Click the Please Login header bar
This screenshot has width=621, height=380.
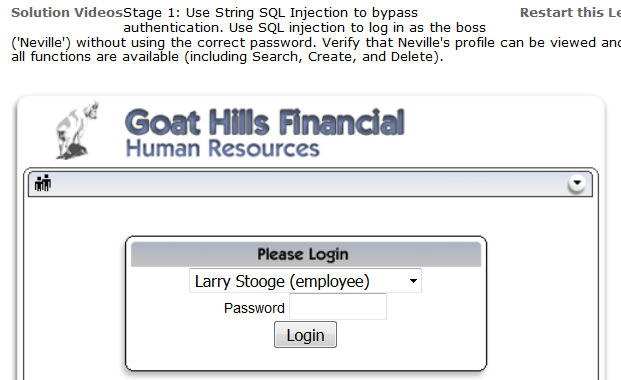coord(306,254)
